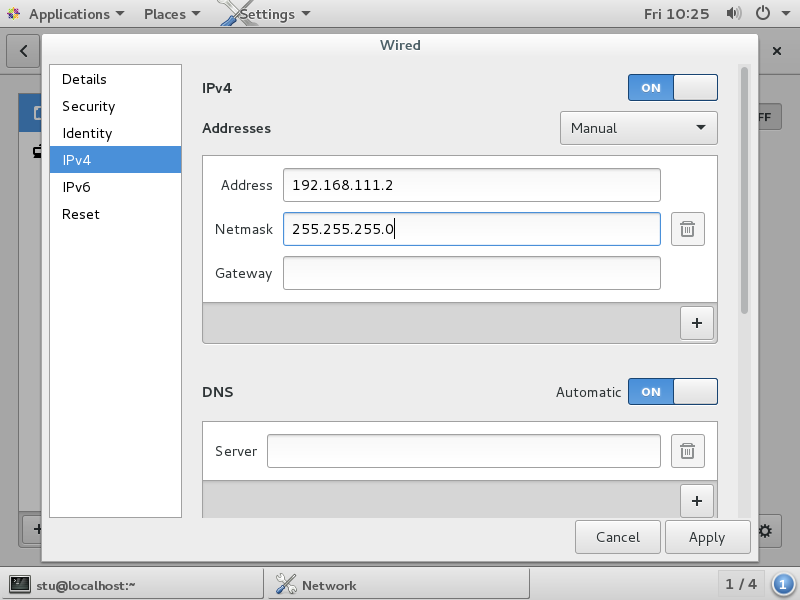Open the power menu icon in top bar
Image resolution: width=800 pixels, height=600 pixels.
tap(768, 14)
